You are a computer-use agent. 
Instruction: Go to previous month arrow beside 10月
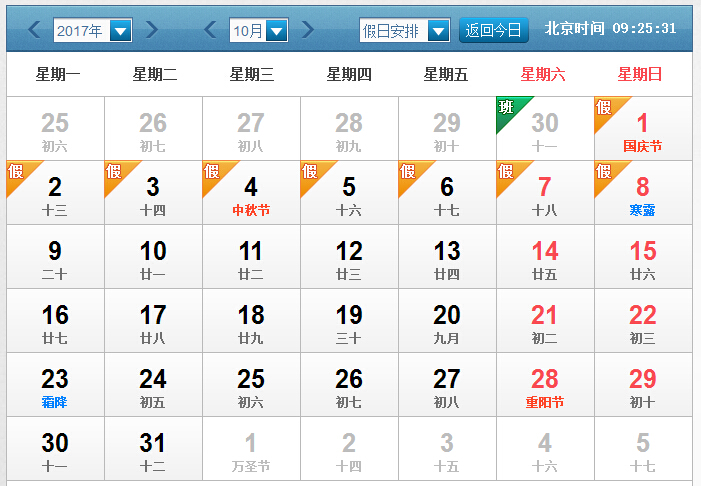(x=210, y=30)
